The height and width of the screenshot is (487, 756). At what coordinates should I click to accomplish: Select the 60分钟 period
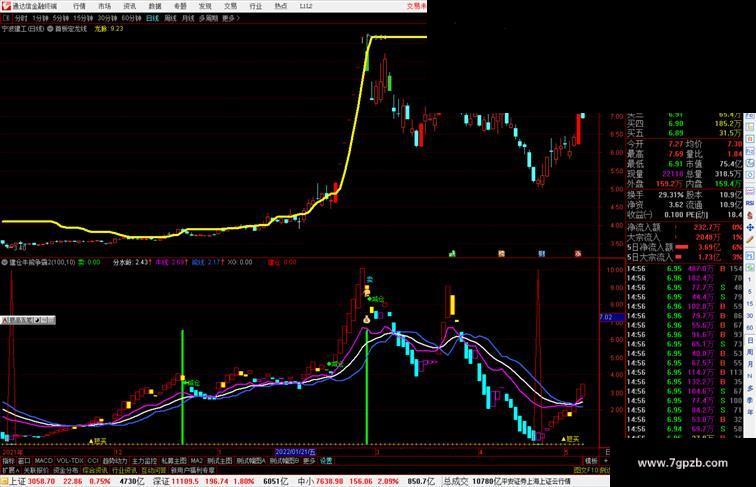[x=131, y=18]
